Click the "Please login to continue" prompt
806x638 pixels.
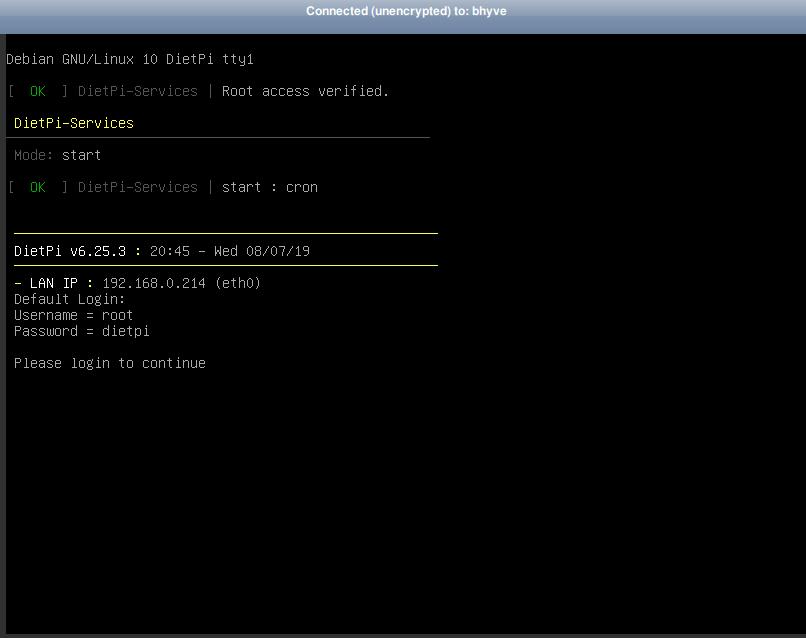[x=110, y=363]
